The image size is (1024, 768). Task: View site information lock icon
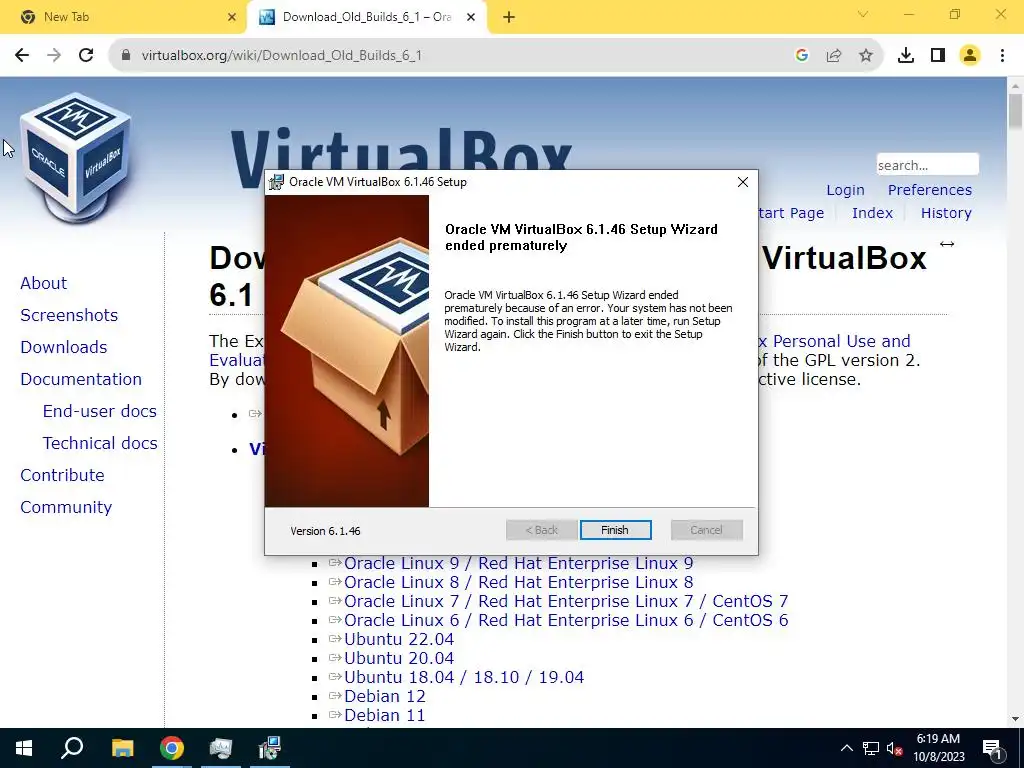coord(127,56)
